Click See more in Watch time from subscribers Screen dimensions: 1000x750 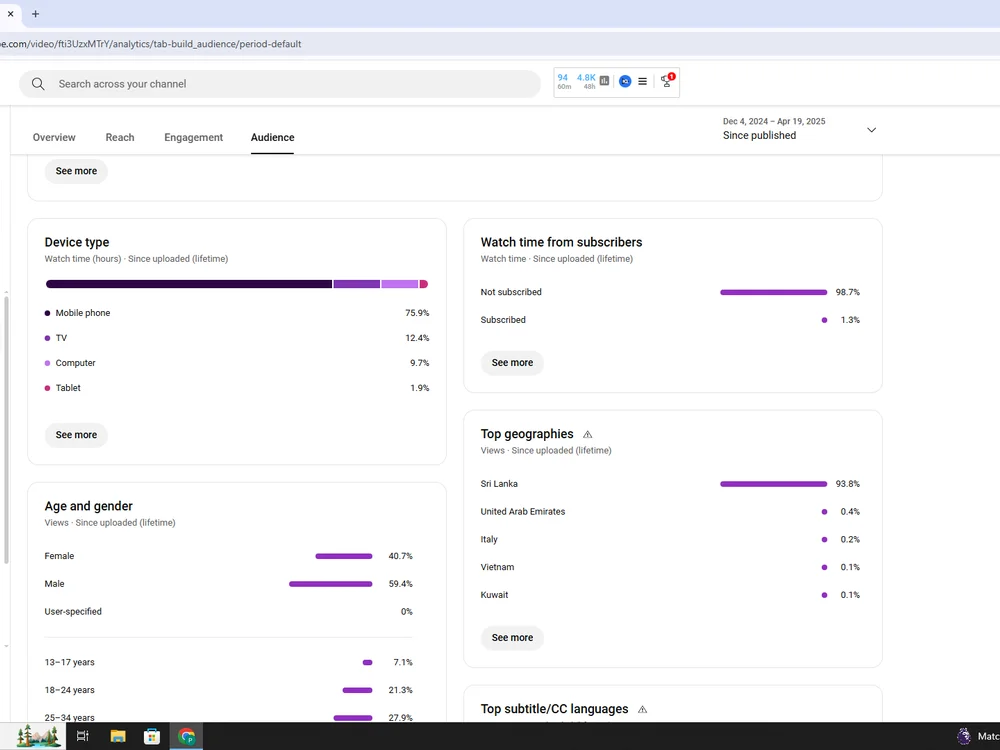point(512,362)
